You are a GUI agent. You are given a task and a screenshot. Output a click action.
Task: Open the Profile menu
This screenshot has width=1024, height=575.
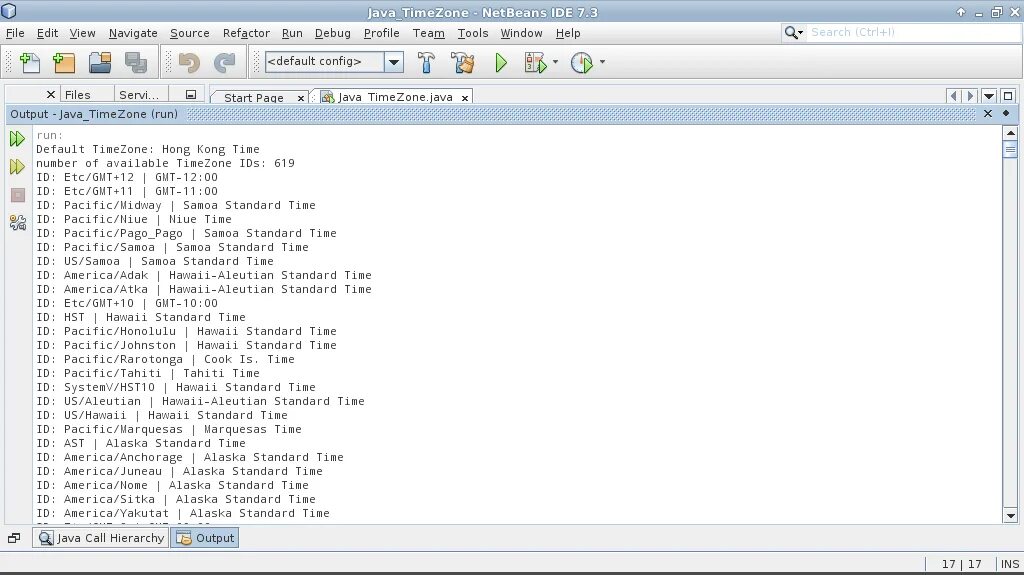pos(381,33)
